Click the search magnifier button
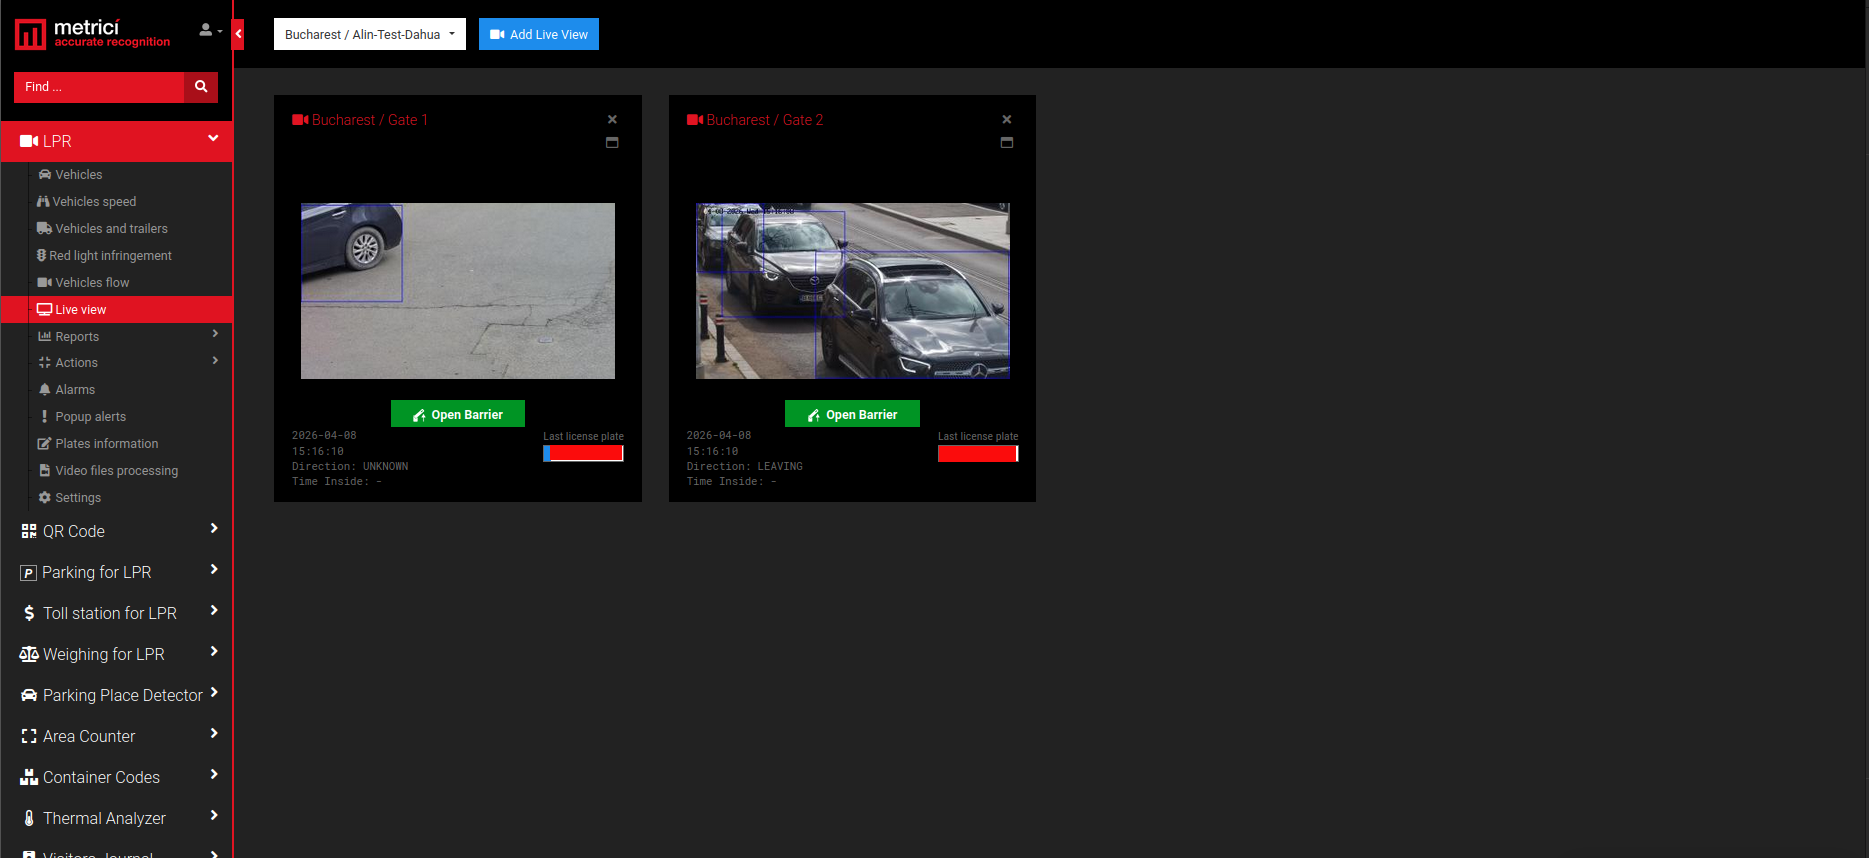The height and width of the screenshot is (858, 1869). click(201, 87)
